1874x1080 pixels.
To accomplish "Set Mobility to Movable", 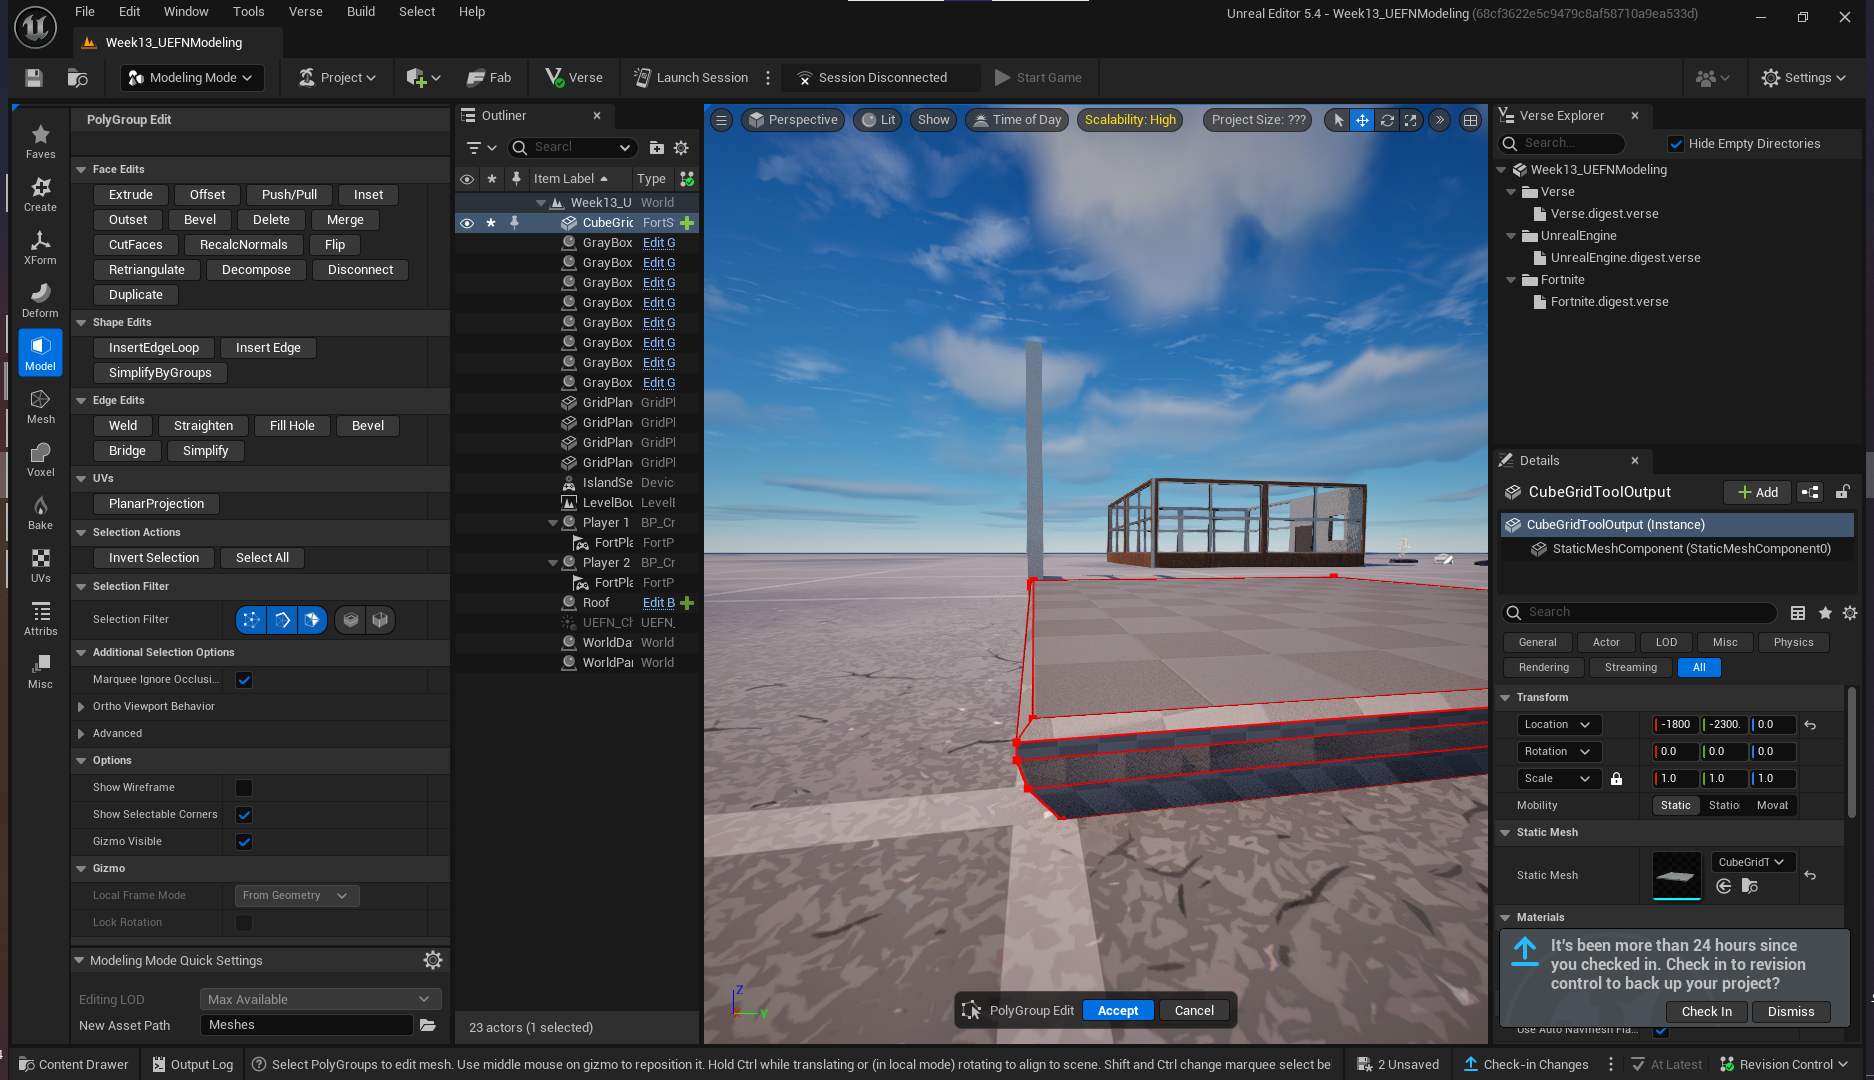I will (x=1772, y=806).
